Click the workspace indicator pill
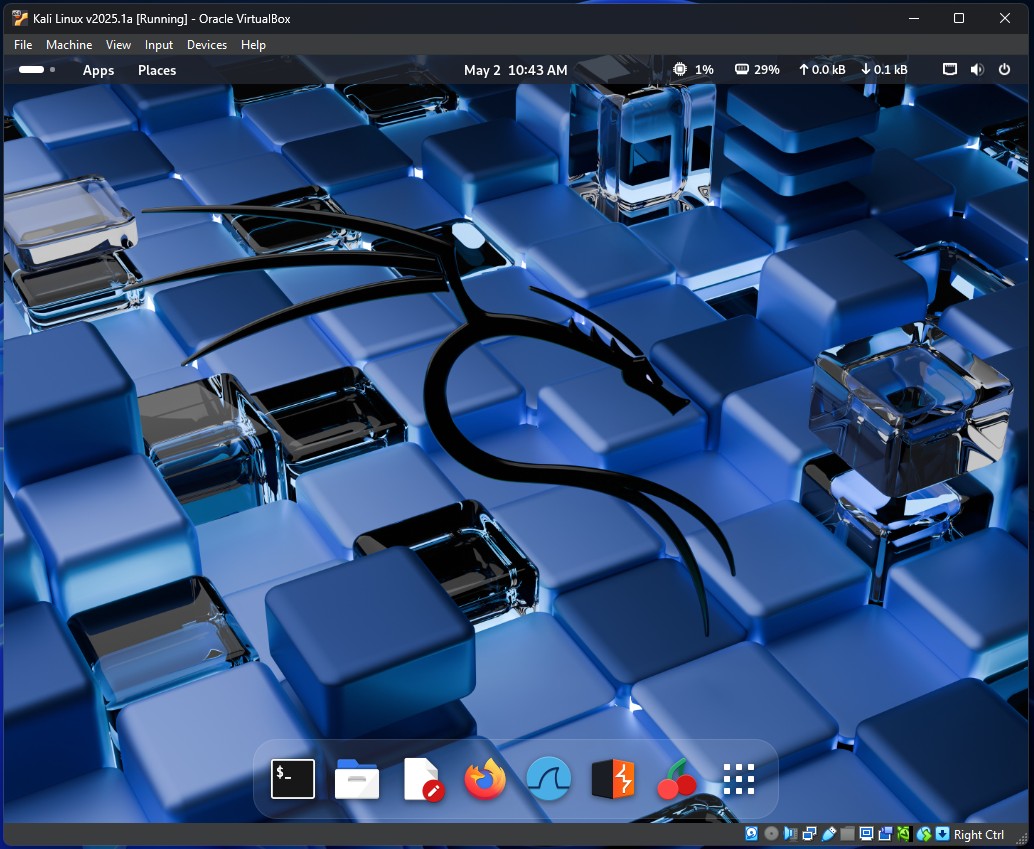1034x849 pixels. (32, 69)
